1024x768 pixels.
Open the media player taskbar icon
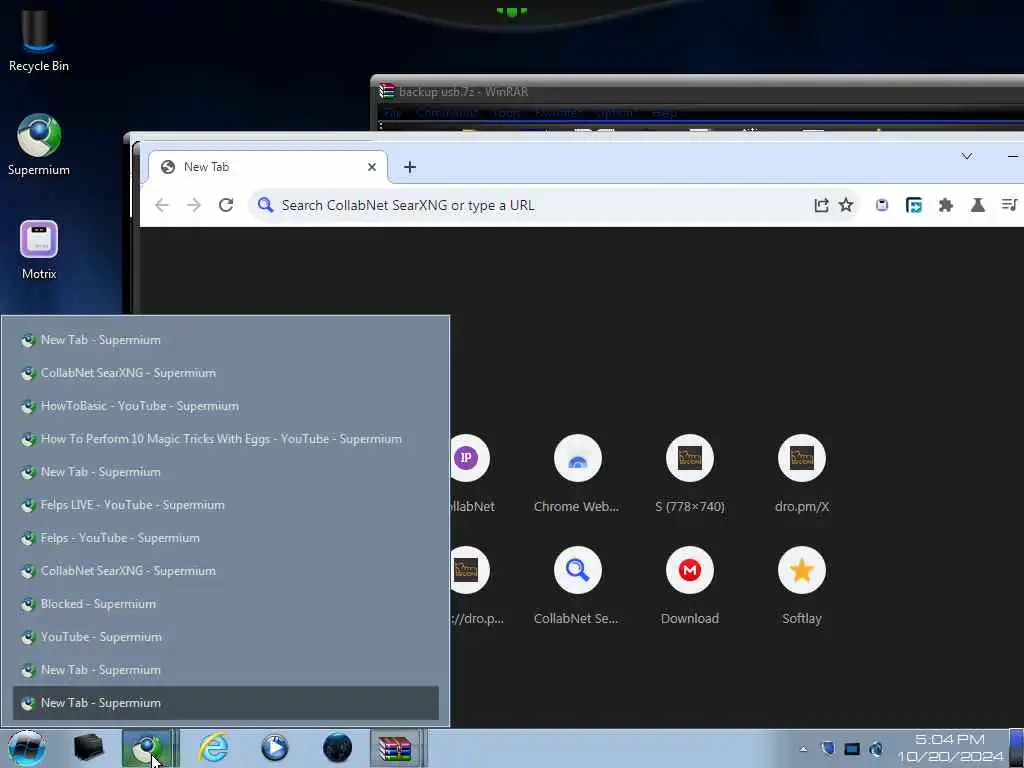(275, 748)
